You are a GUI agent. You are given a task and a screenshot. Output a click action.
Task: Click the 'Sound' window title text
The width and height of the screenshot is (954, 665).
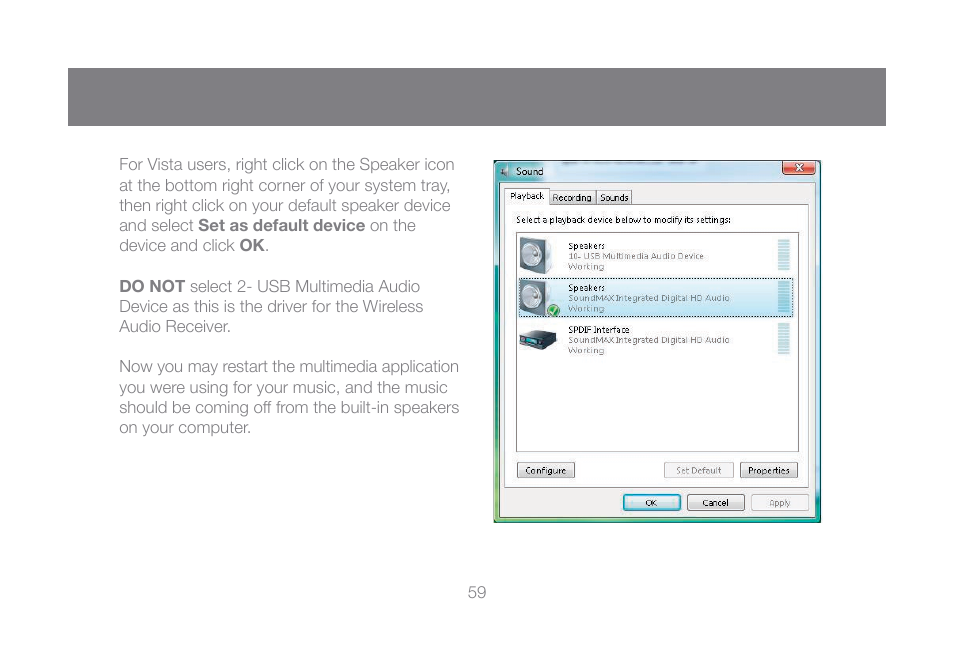[x=529, y=172]
